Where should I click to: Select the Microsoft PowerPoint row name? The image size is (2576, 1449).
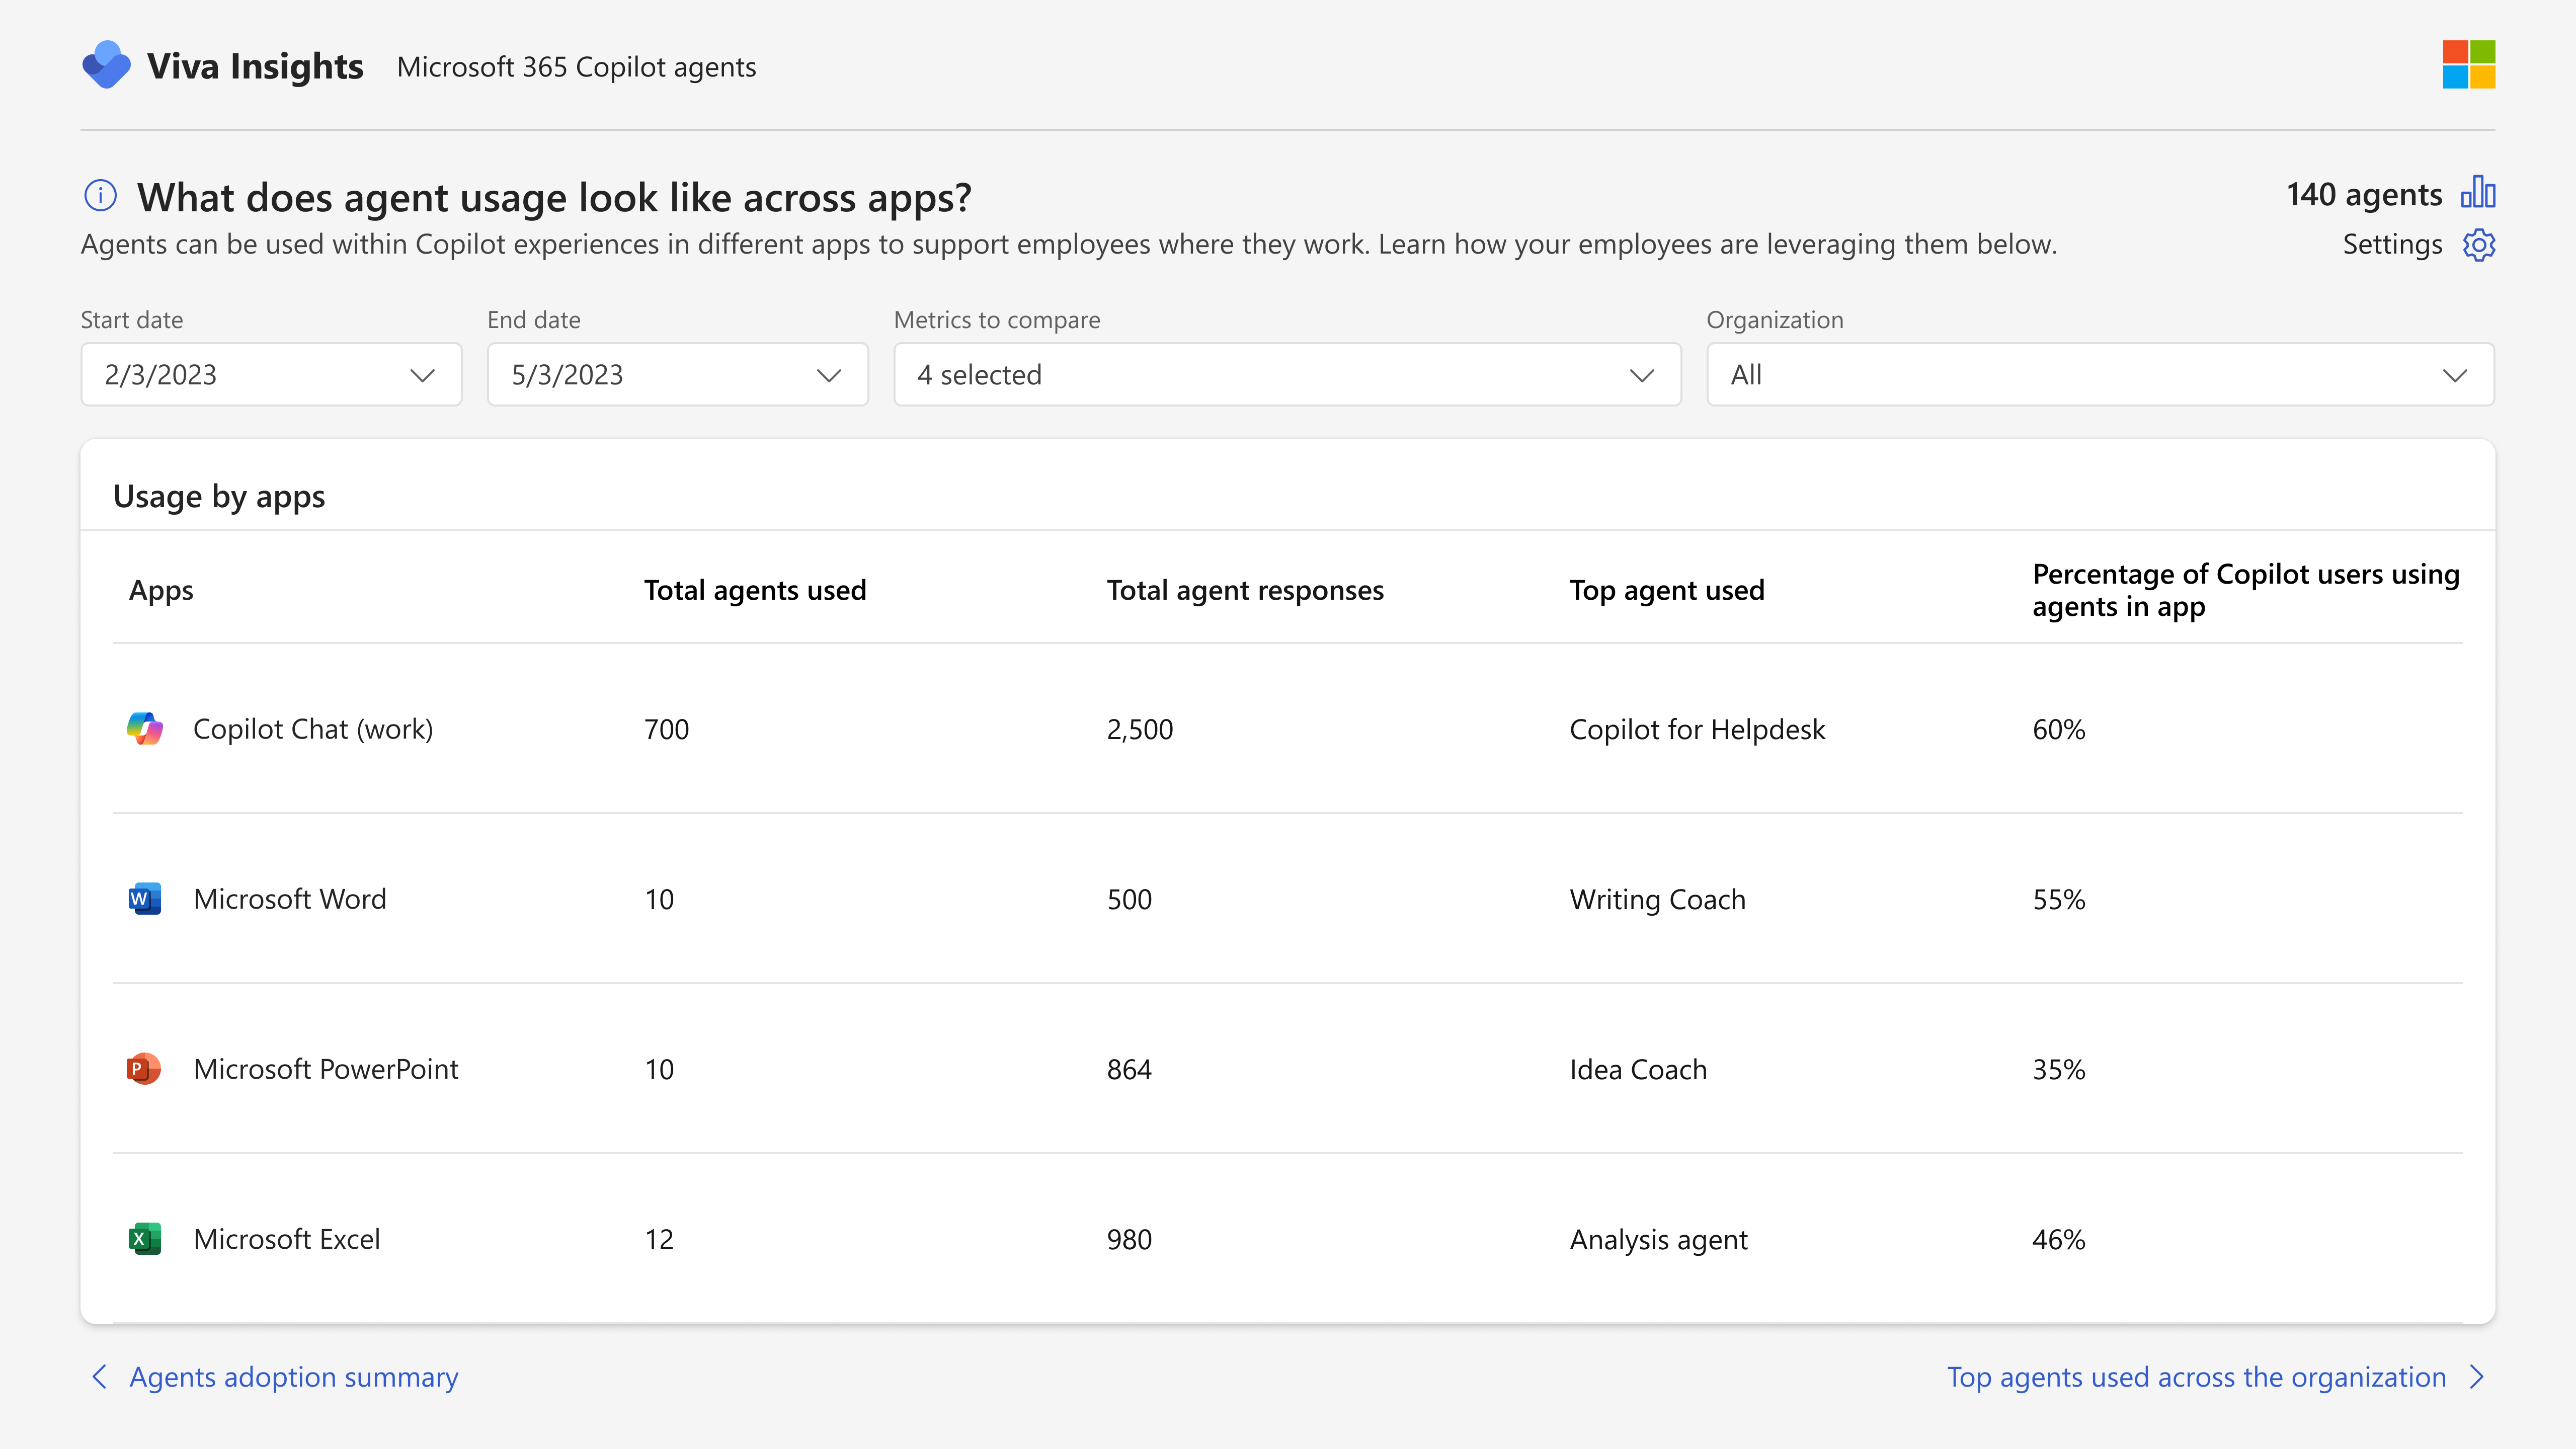coord(326,1069)
